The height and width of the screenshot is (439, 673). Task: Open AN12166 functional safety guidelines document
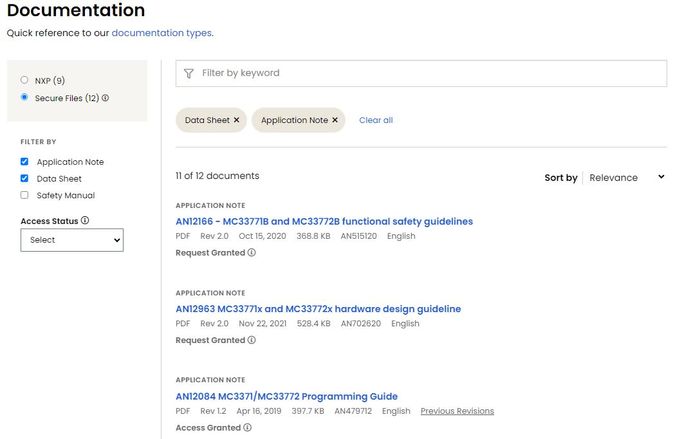(x=324, y=221)
